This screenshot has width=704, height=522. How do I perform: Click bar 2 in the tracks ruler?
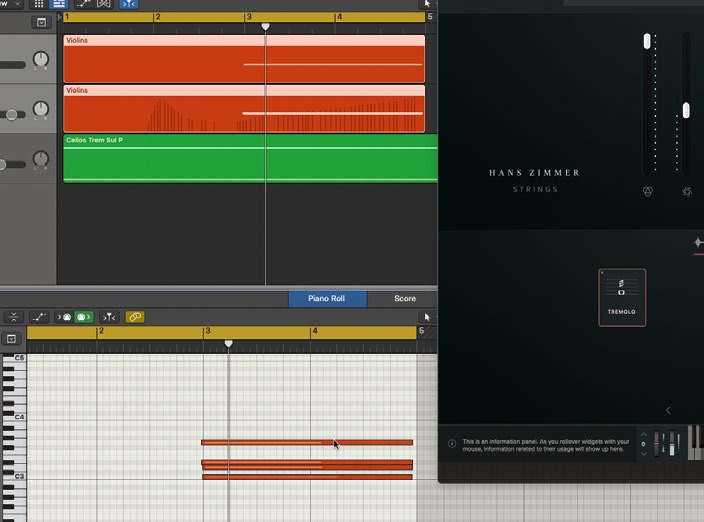click(157, 17)
